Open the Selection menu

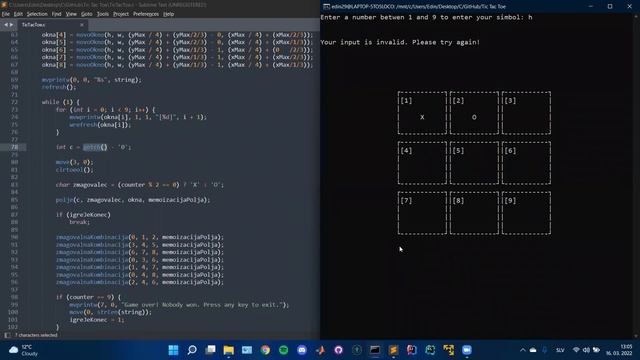(x=37, y=14)
